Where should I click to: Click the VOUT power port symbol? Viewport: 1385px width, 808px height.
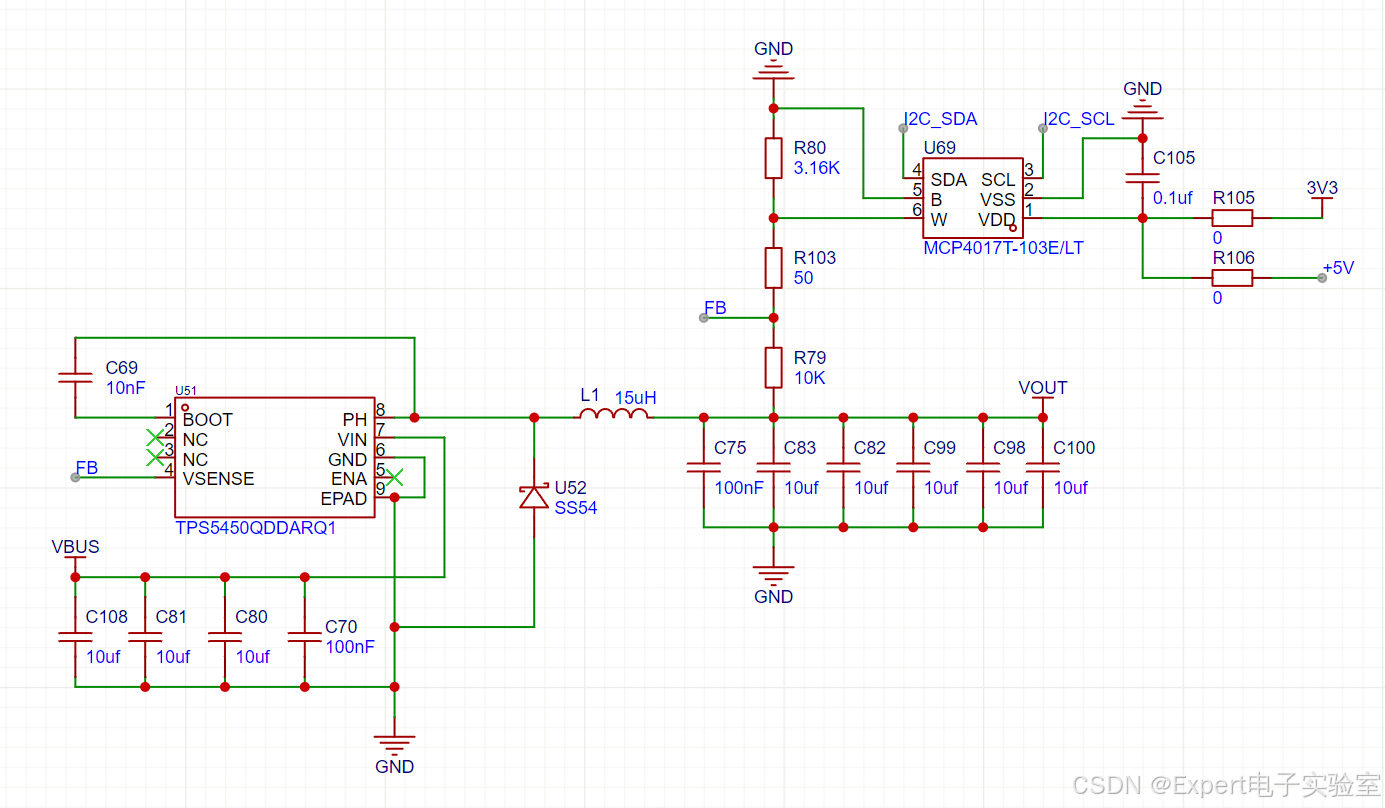click(x=1043, y=396)
